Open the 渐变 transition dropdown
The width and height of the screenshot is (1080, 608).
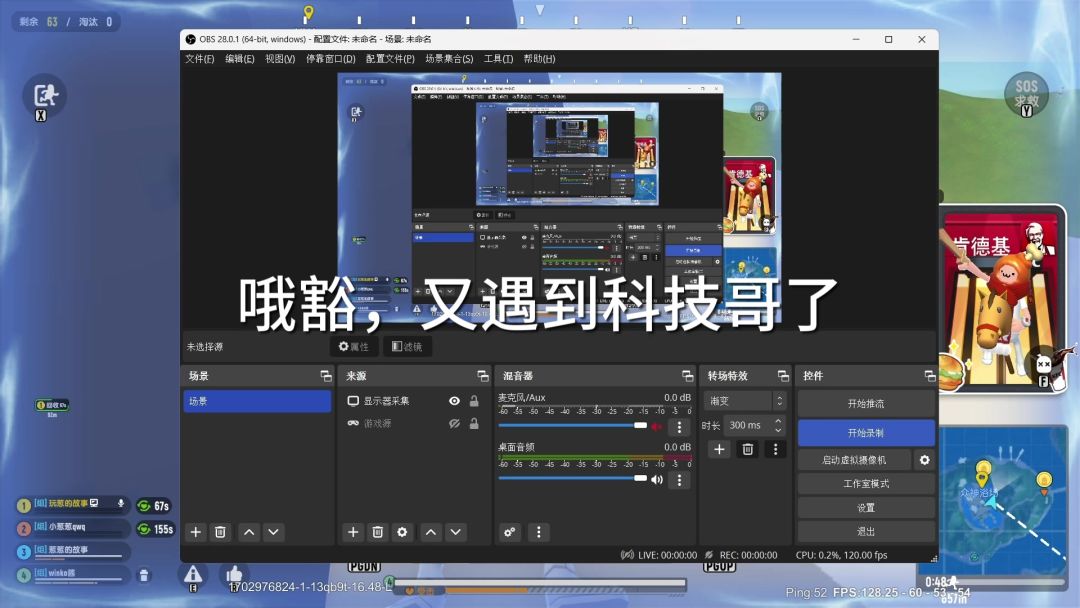pos(745,401)
